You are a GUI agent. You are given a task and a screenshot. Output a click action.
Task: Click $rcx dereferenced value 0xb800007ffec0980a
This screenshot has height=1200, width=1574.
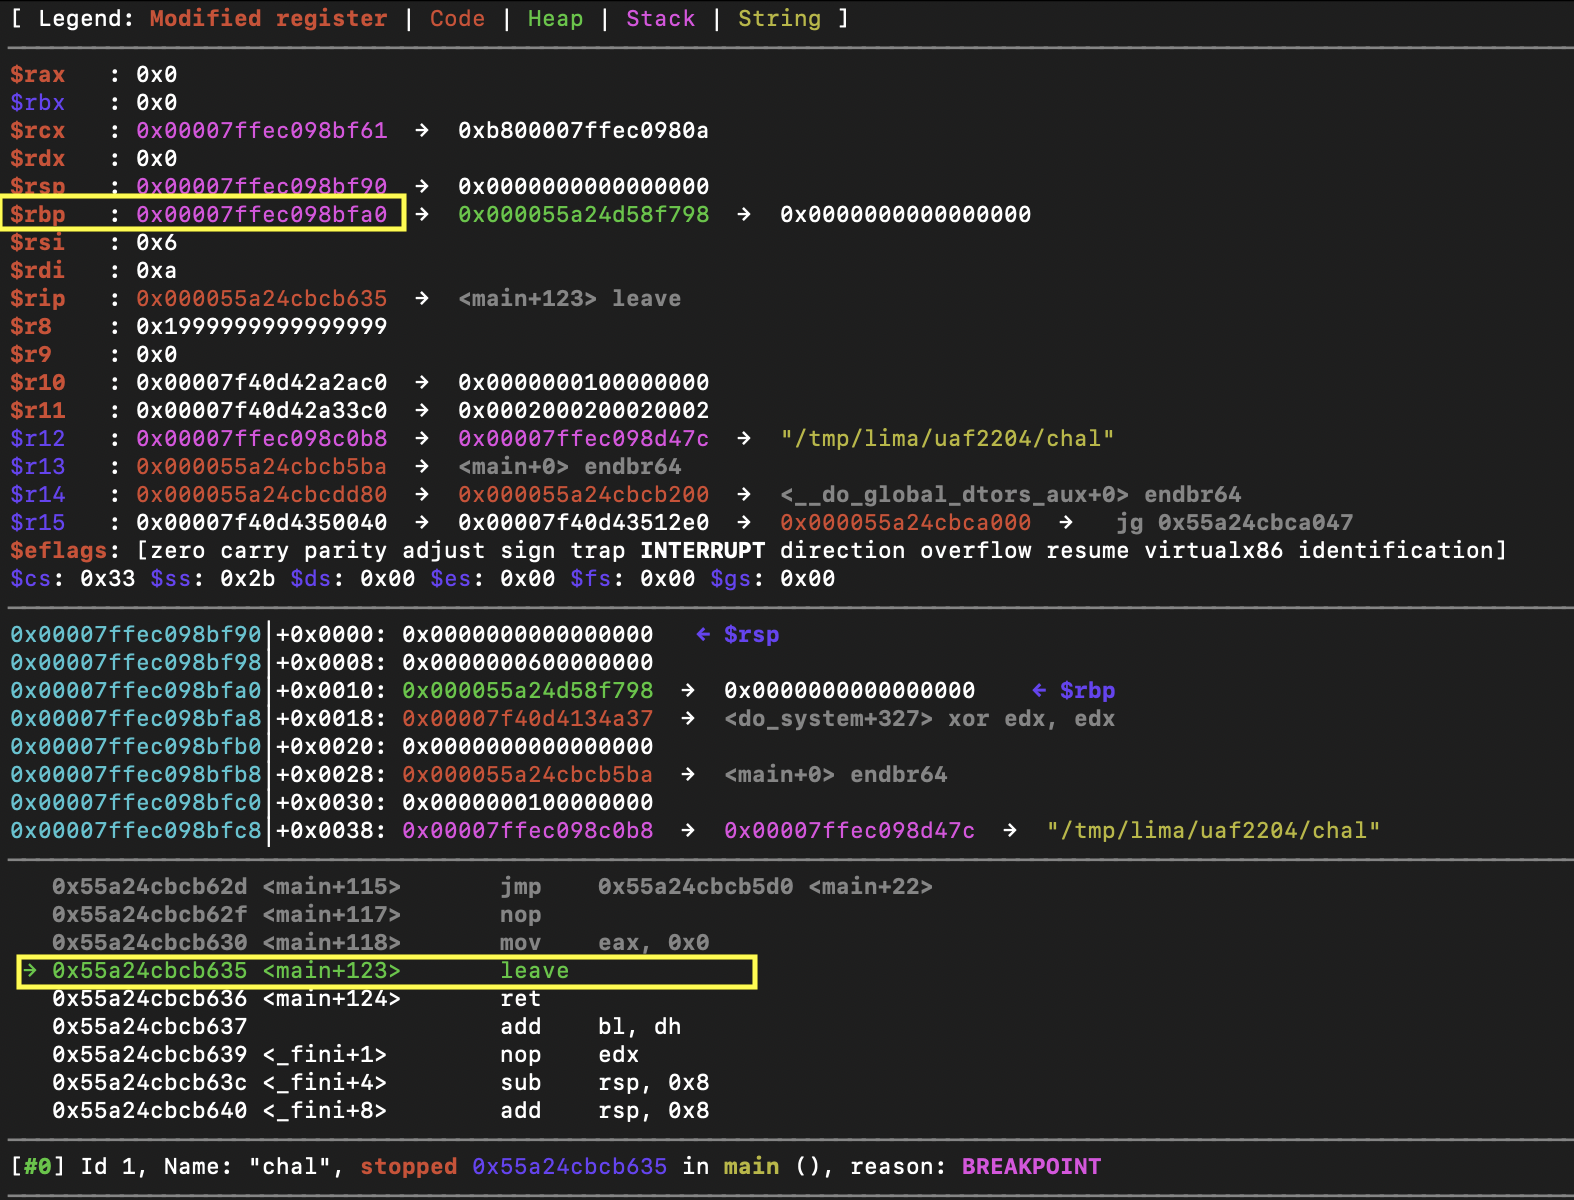pos(584,131)
